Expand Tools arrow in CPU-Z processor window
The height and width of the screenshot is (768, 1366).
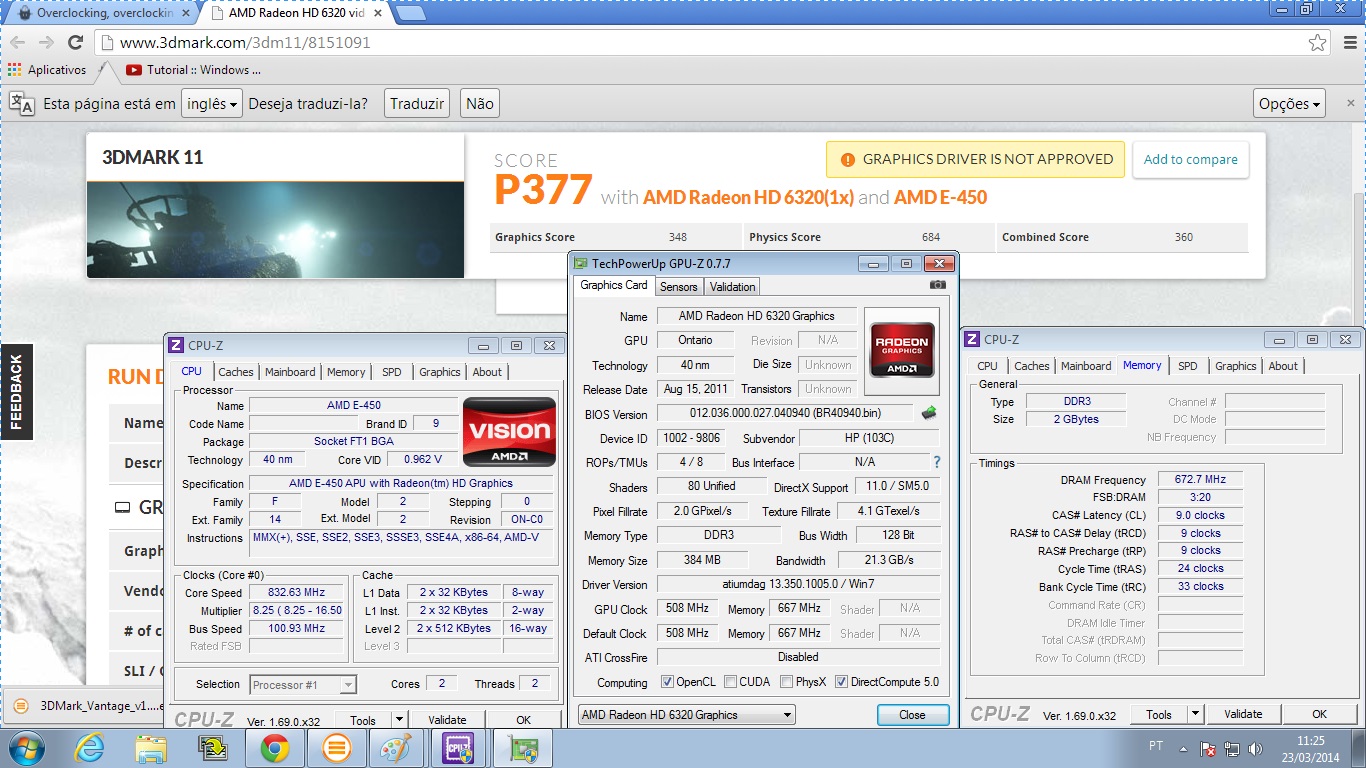tap(399, 720)
